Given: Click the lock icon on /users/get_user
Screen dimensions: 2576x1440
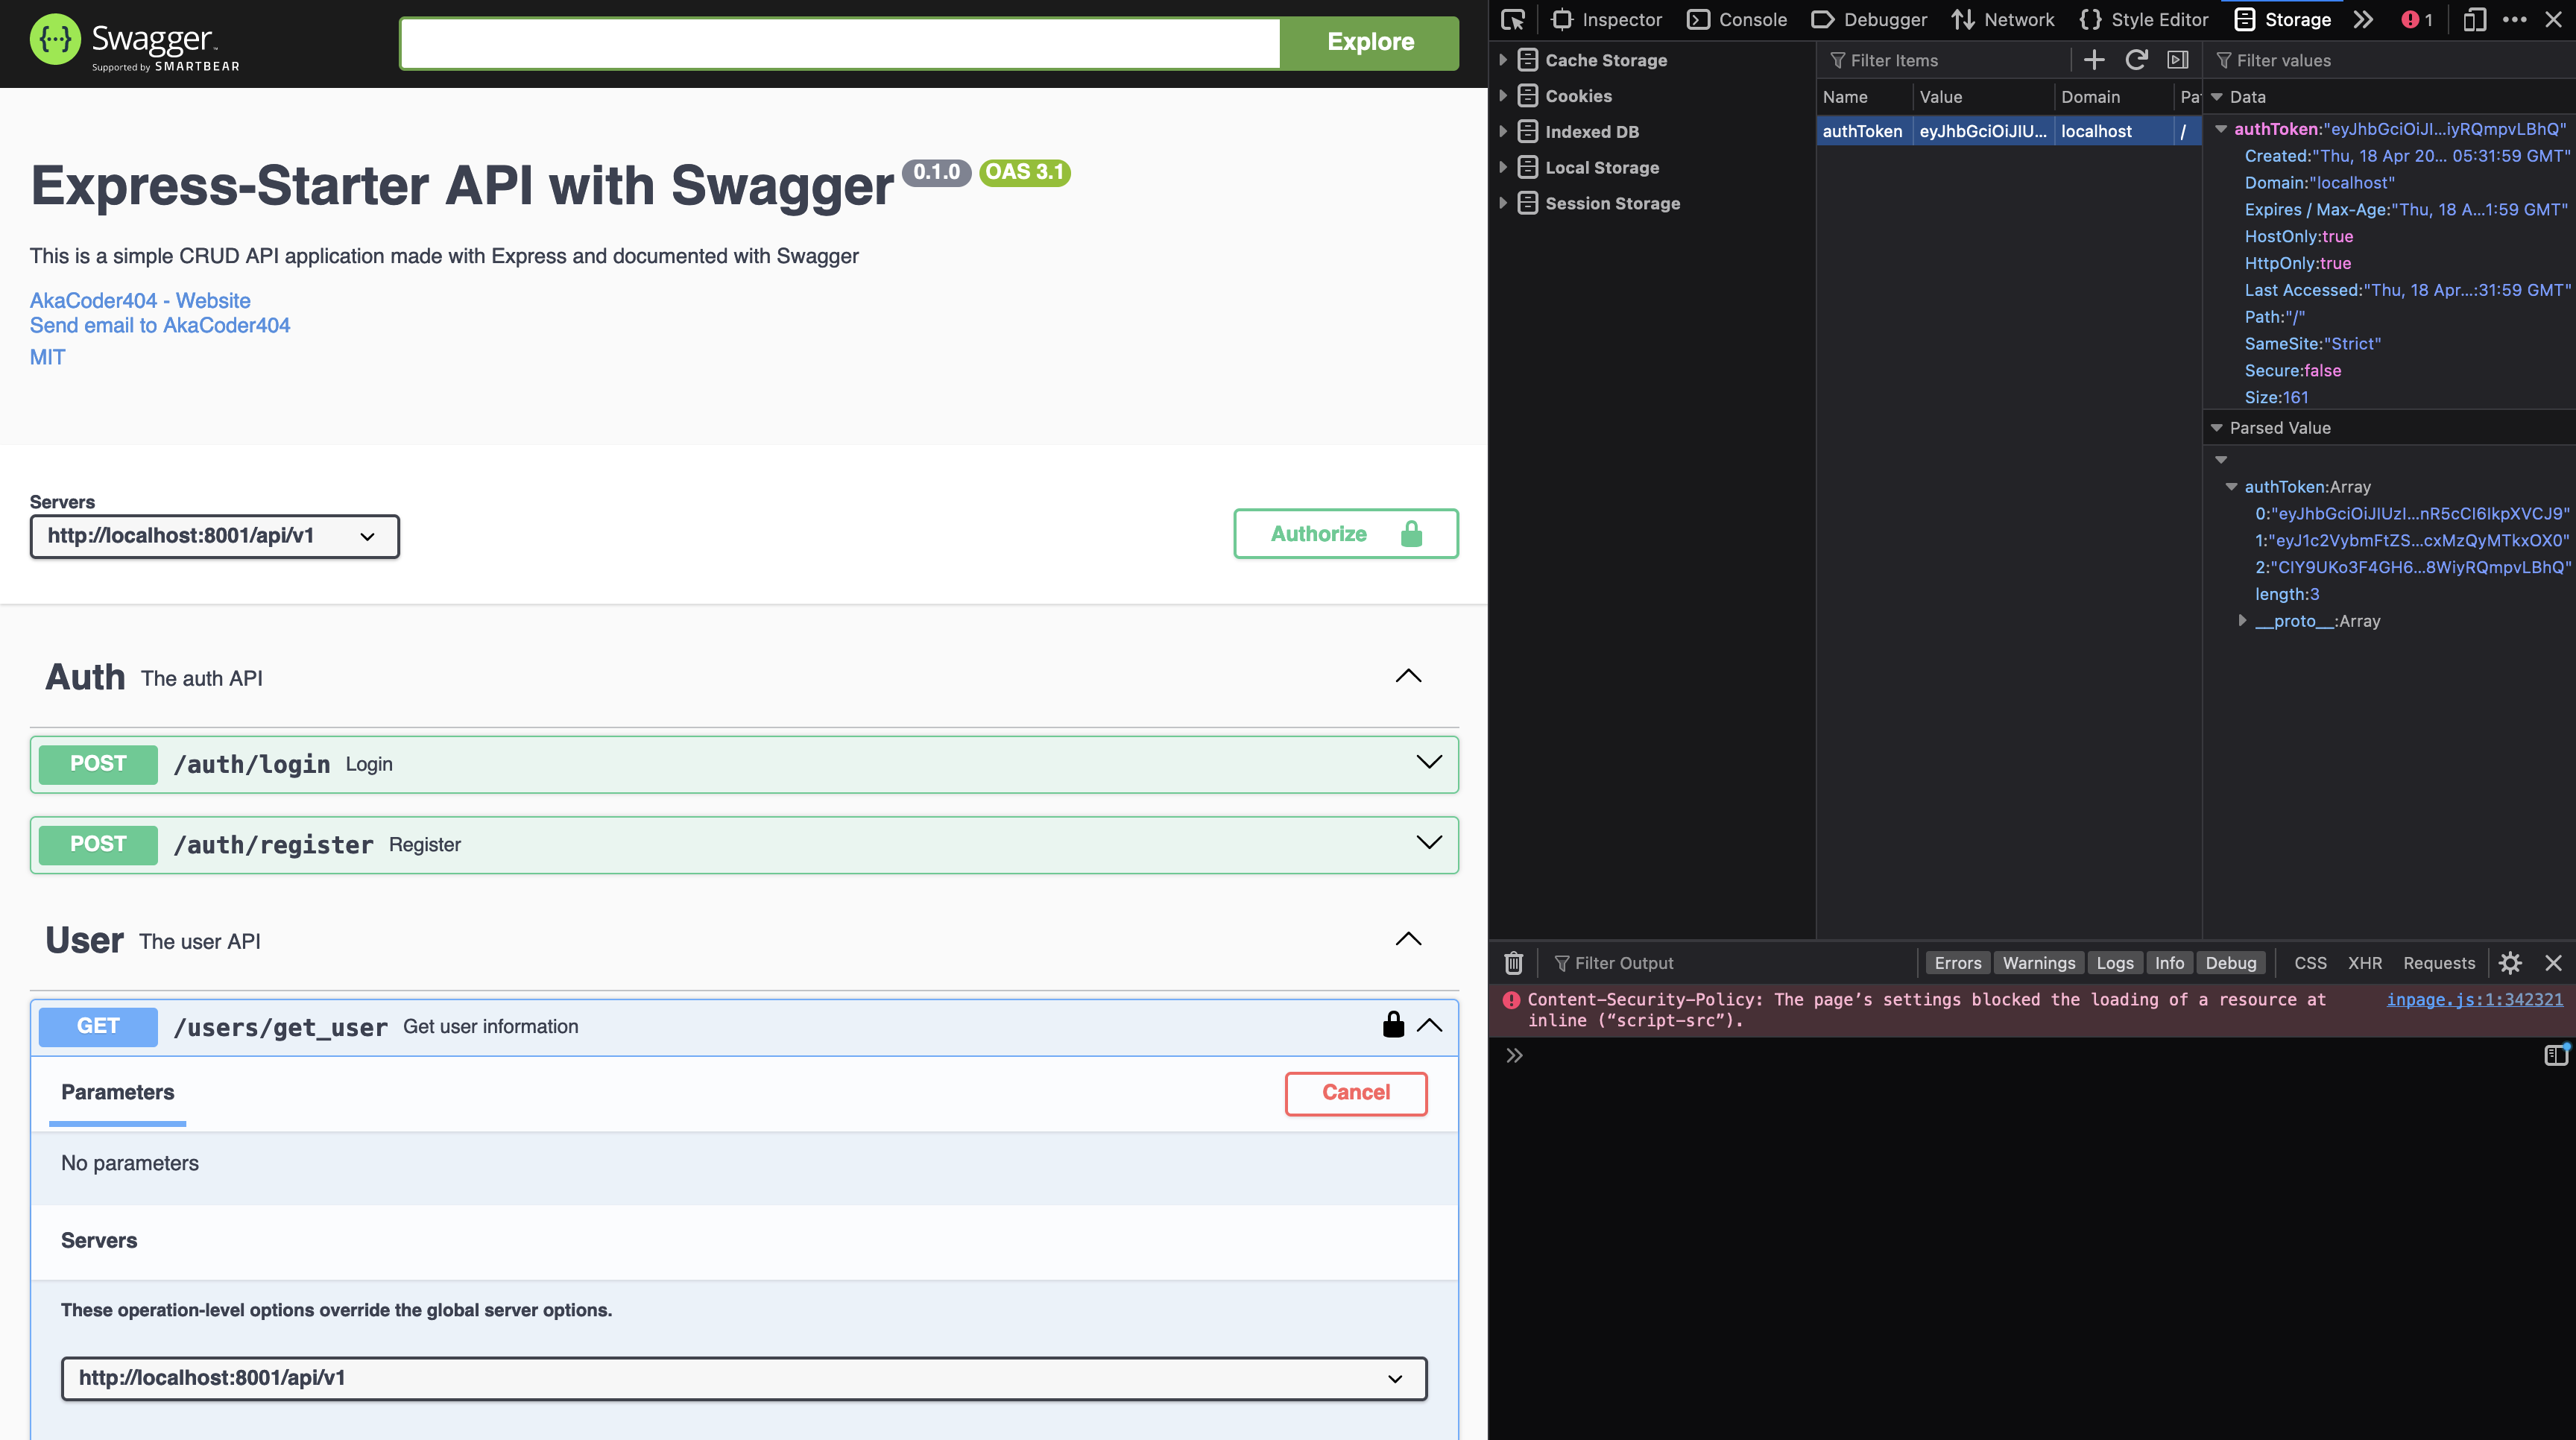Looking at the screenshot, I should pos(1393,1024).
